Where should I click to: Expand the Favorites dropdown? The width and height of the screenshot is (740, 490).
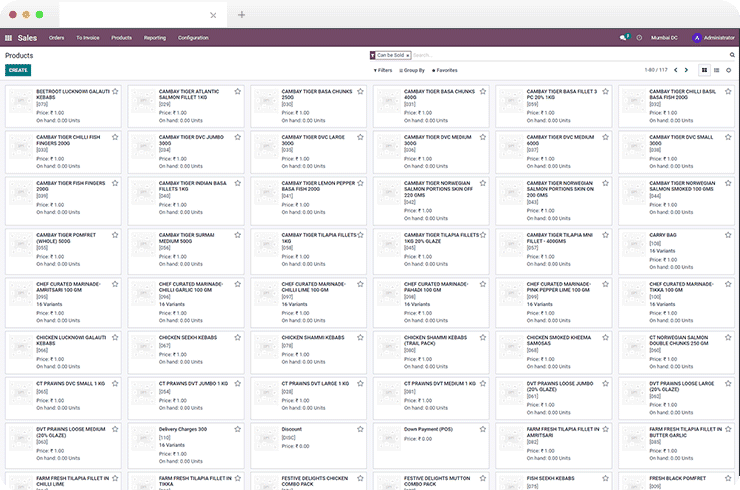tap(445, 70)
